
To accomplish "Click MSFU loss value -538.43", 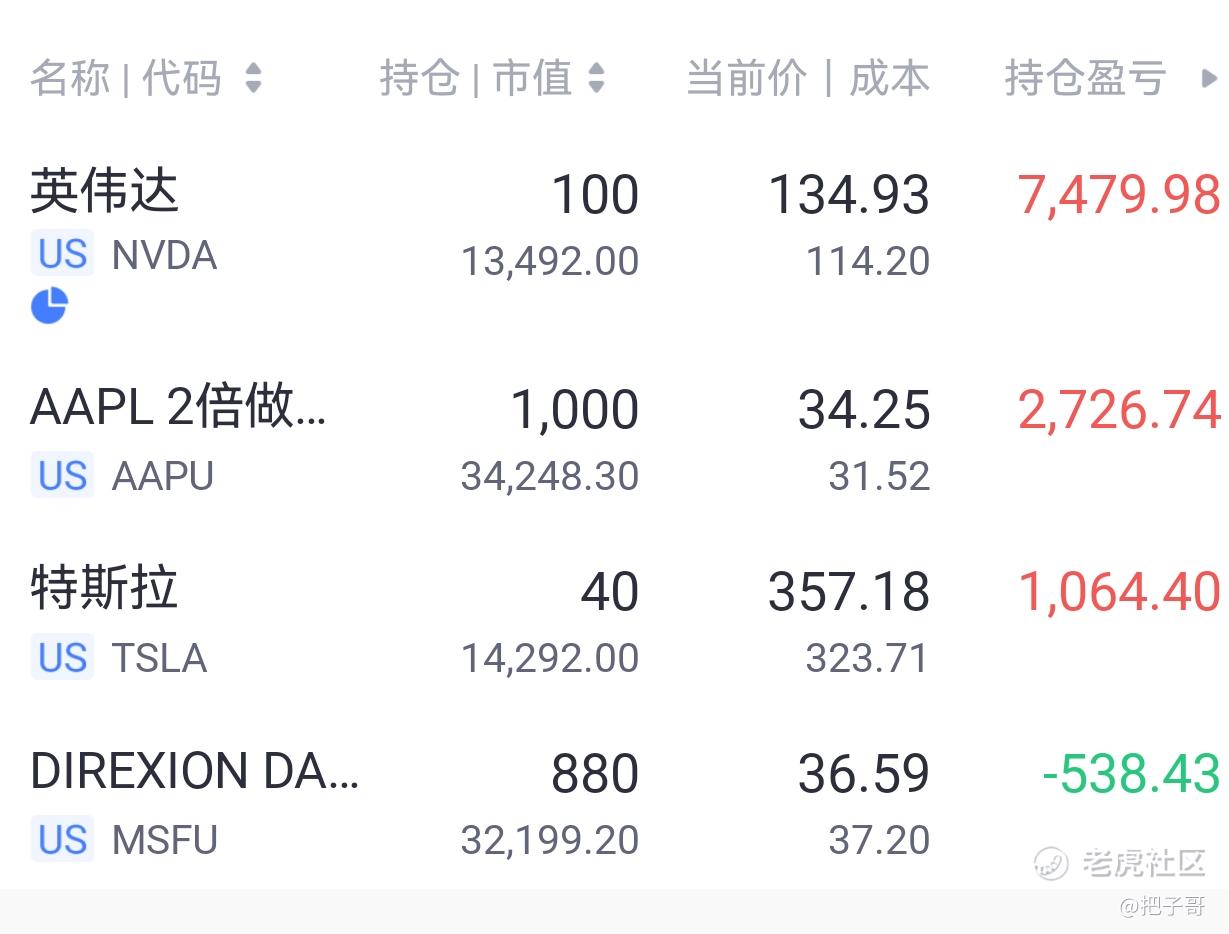I will [x=1131, y=774].
